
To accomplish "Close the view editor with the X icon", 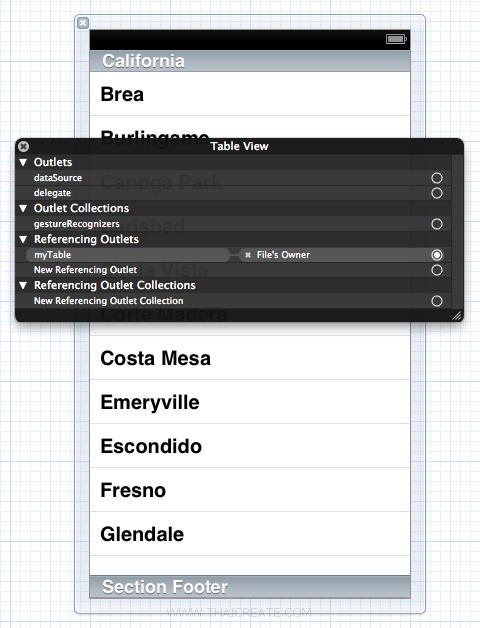I will click(x=83, y=23).
